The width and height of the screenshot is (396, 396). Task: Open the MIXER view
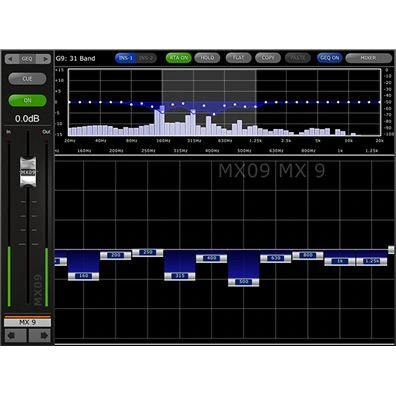[x=368, y=58]
